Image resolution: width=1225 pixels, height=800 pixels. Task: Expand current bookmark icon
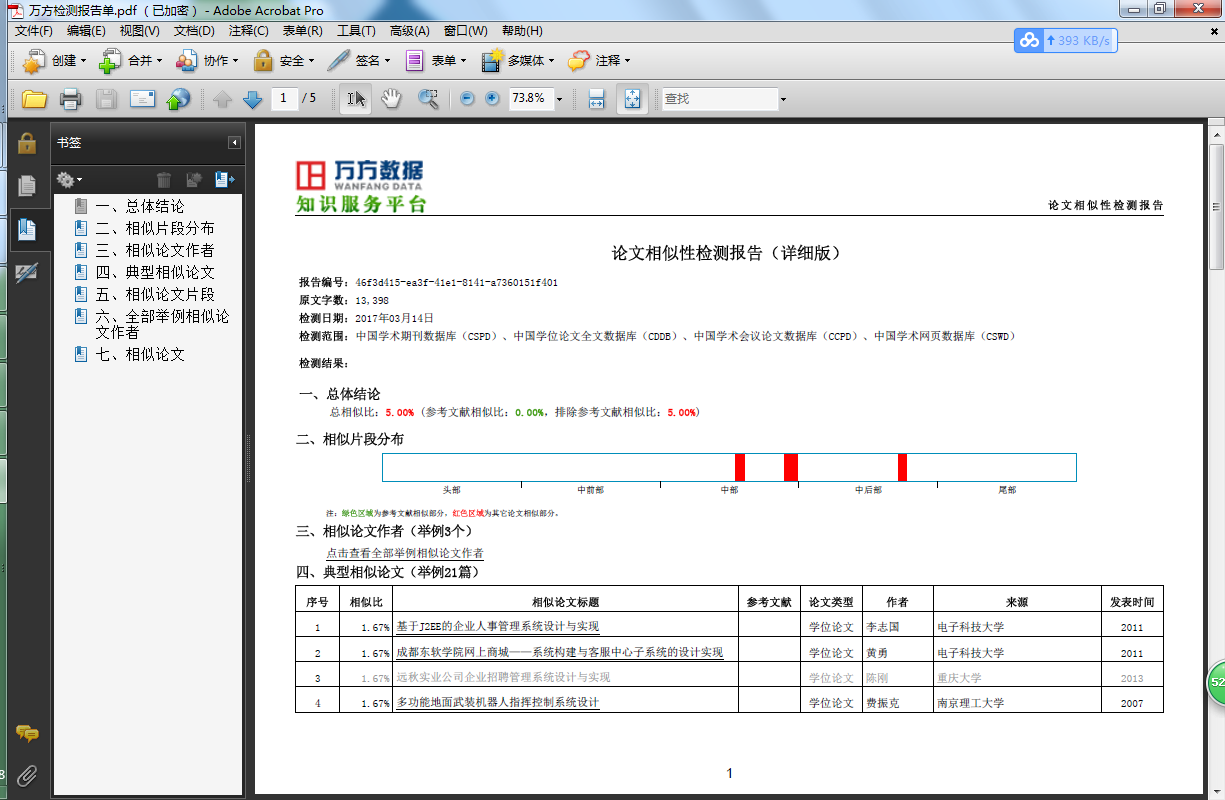point(224,180)
